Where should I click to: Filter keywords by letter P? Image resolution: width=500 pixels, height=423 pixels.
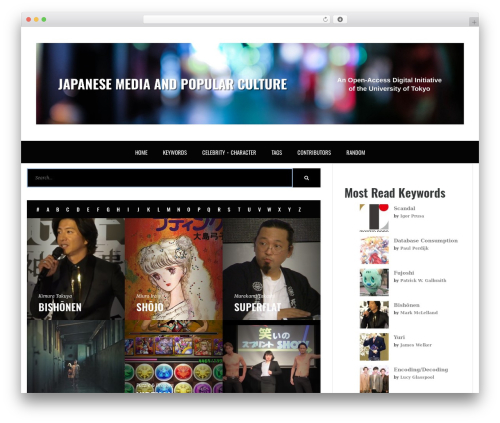(x=199, y=210)
